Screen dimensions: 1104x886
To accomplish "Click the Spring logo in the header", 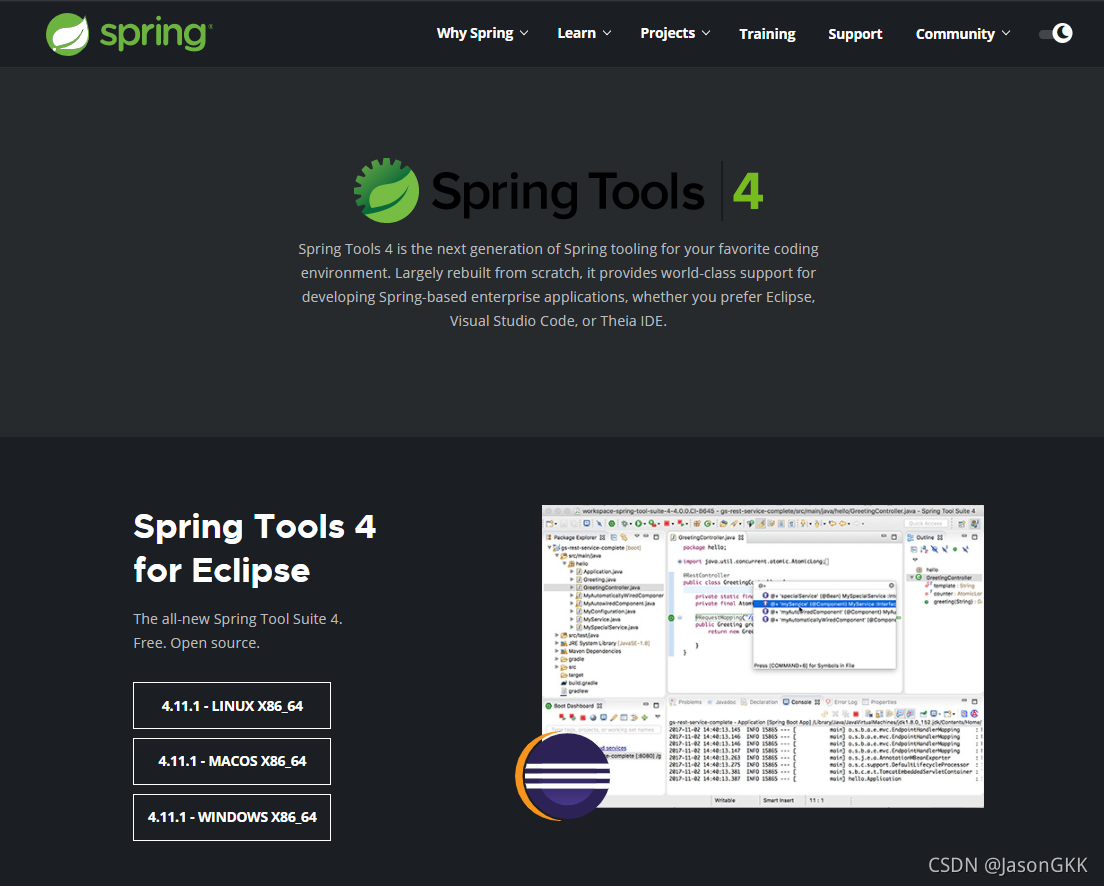I will (129, 34).
